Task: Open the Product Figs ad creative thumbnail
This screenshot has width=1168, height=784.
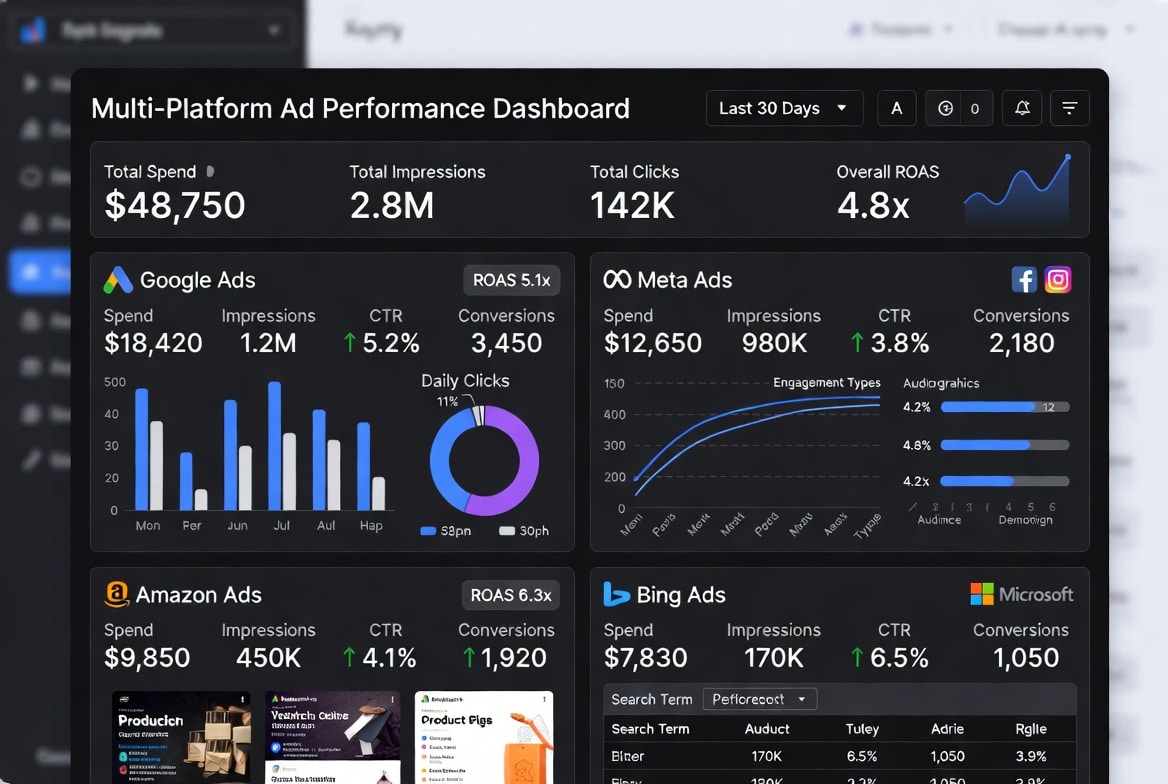Action: [483, 737]
